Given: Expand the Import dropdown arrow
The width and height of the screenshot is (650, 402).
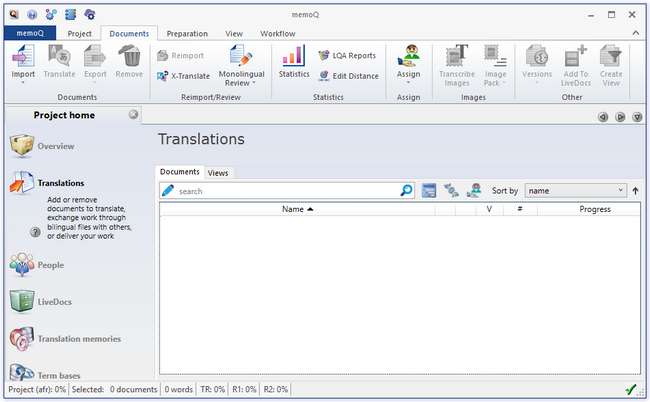Looking at the screenshot, I should pos(23,82).
